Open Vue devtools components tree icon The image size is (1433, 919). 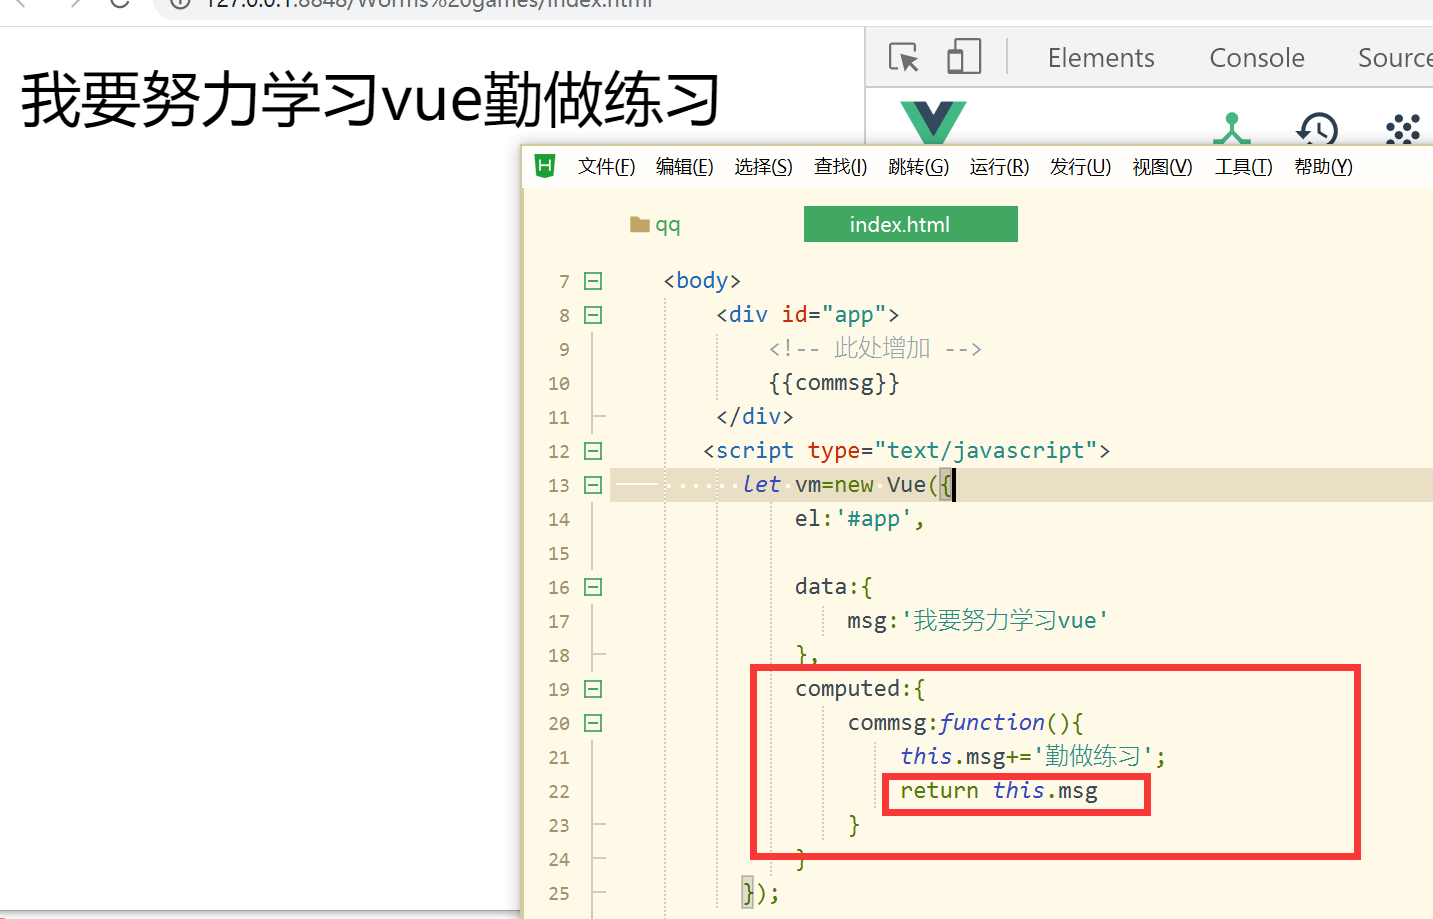coord(1232,129)
